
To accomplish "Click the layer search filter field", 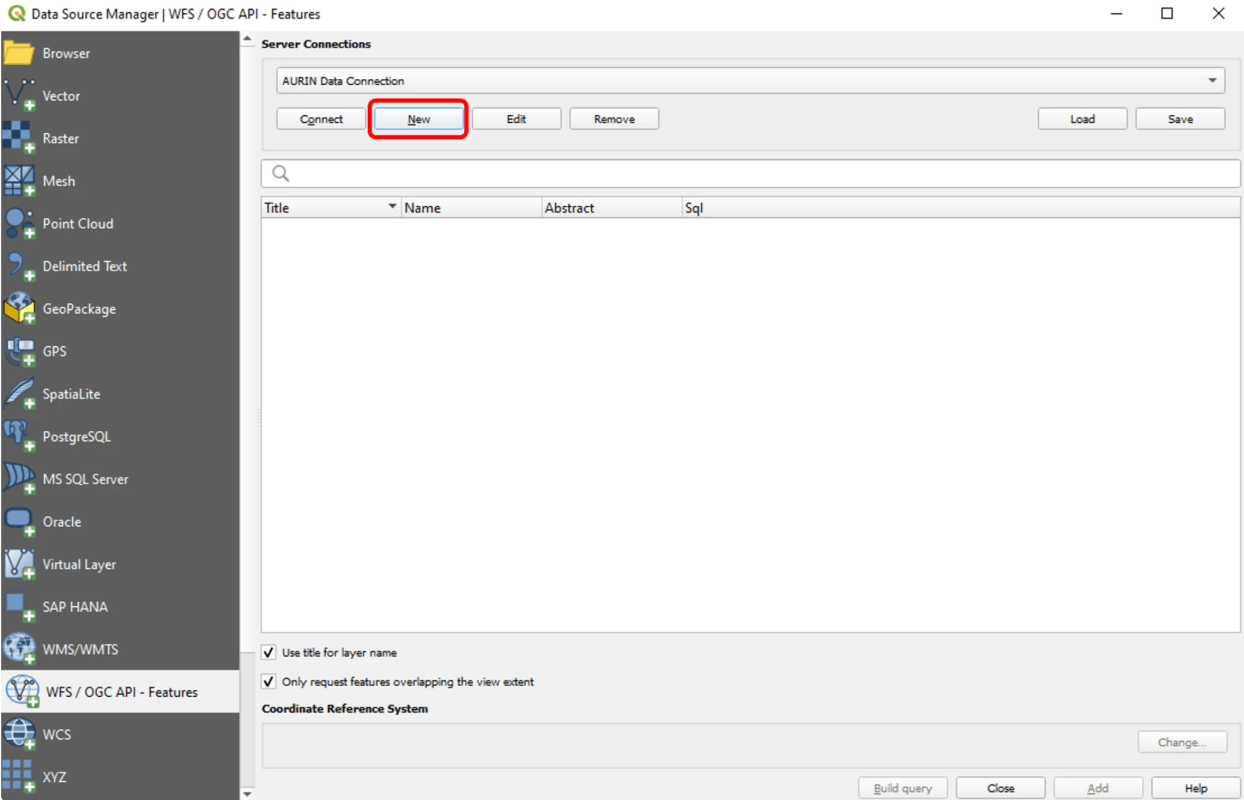I will tap(750, 174).
